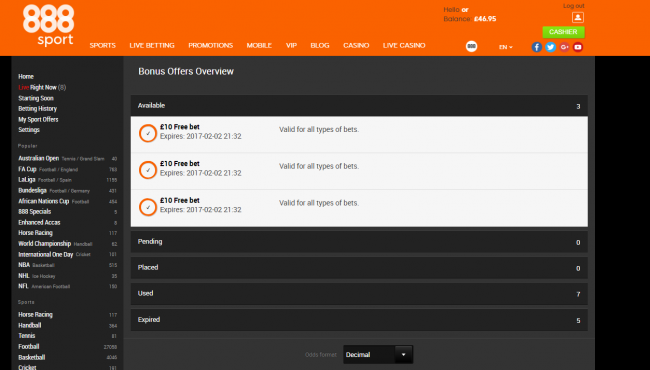Click the £46.95 balance amount
The height and width of the screenshot is (370, 650).
[x=485, y=19]
